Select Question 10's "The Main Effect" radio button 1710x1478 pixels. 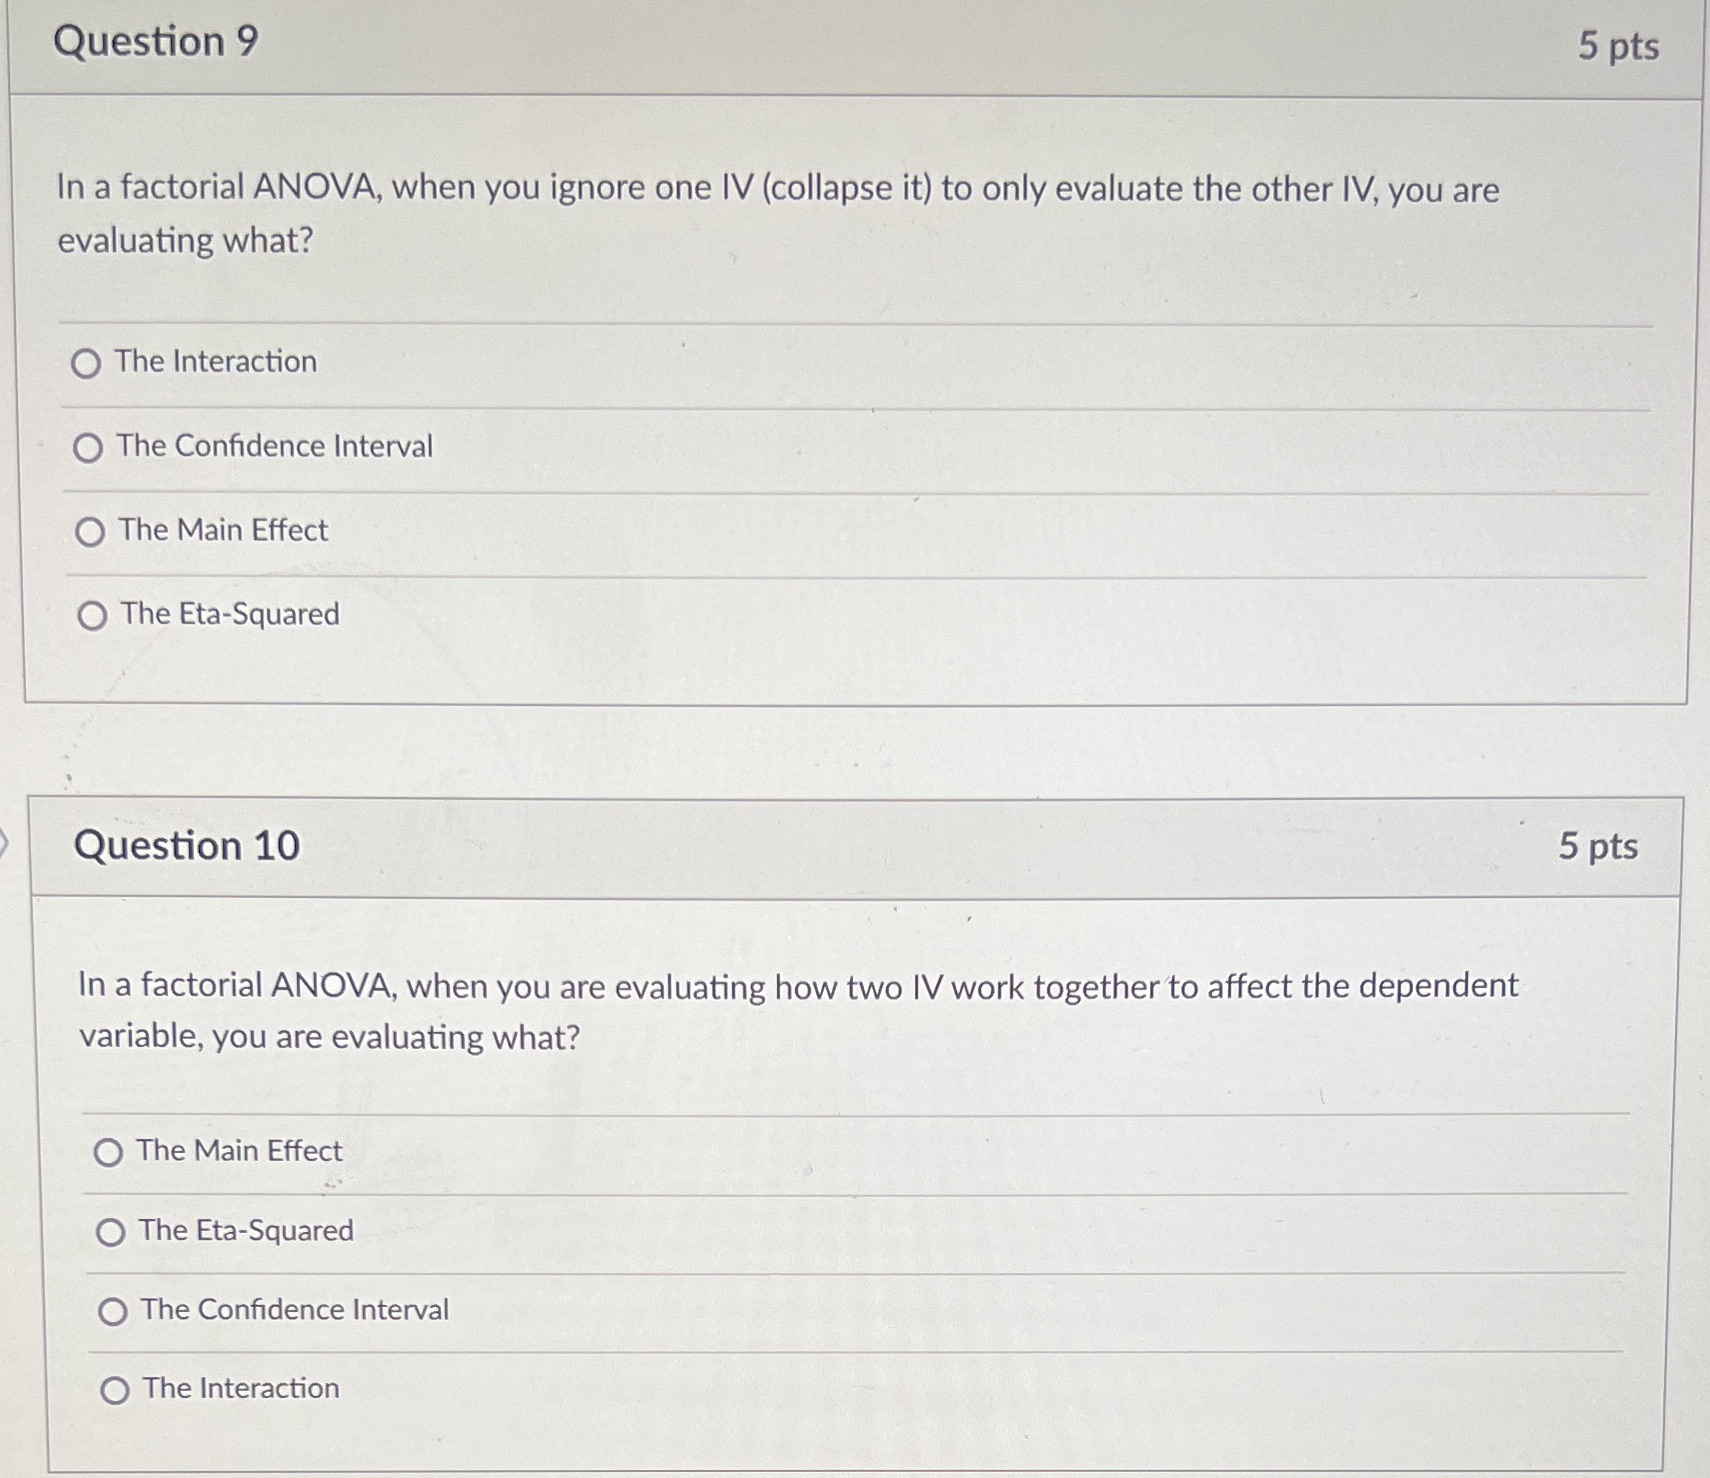pos(108,1153)
